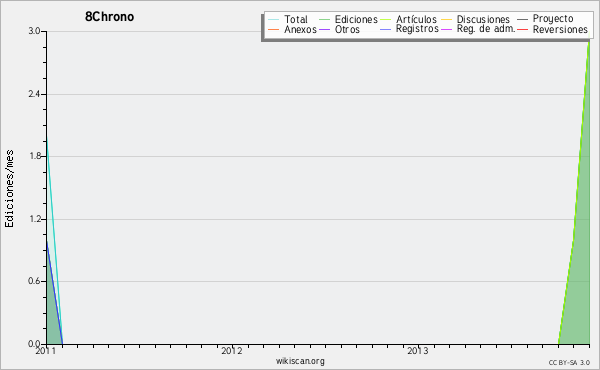
Task: Click the CC BY-SA 3.0 license text
Action: [569, 363]
